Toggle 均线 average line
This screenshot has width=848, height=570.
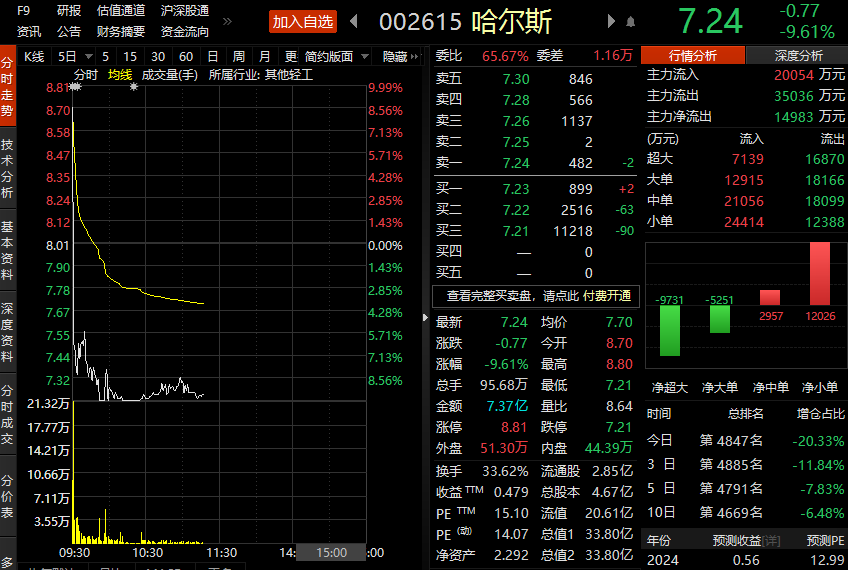(120, 75)
